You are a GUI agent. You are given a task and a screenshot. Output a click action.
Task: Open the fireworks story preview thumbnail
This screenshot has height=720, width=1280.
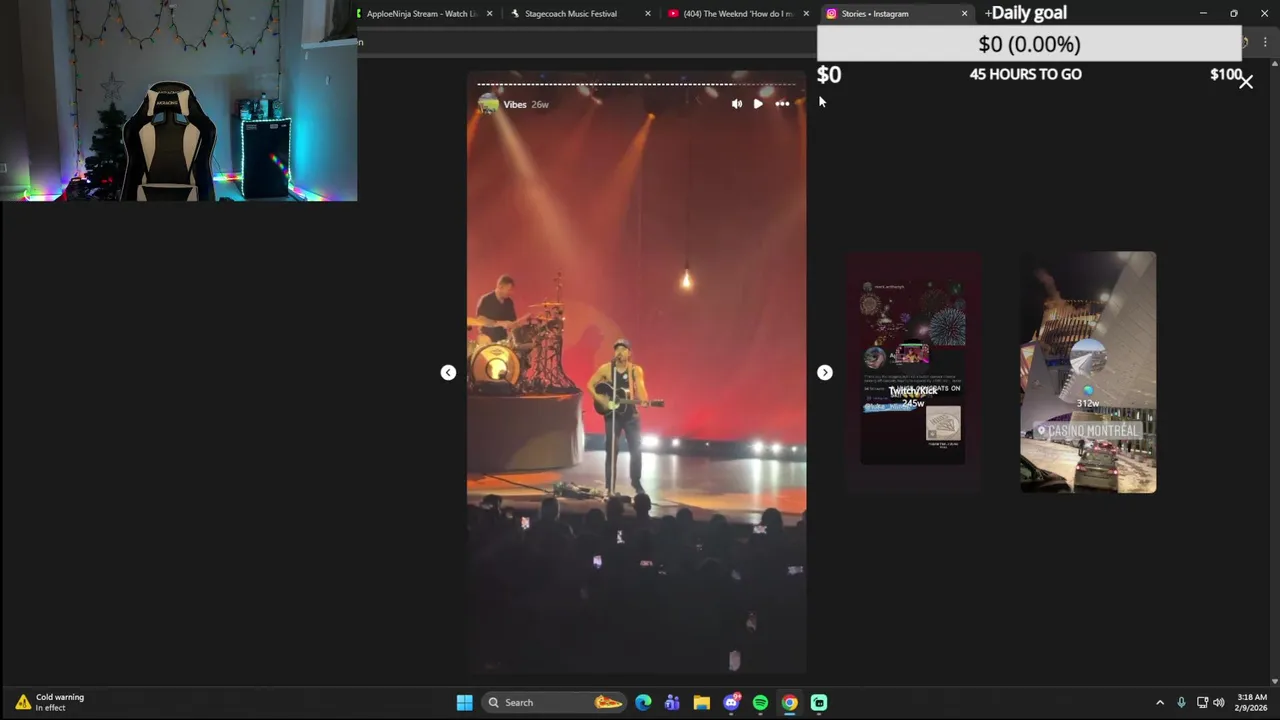pos(913,372)
